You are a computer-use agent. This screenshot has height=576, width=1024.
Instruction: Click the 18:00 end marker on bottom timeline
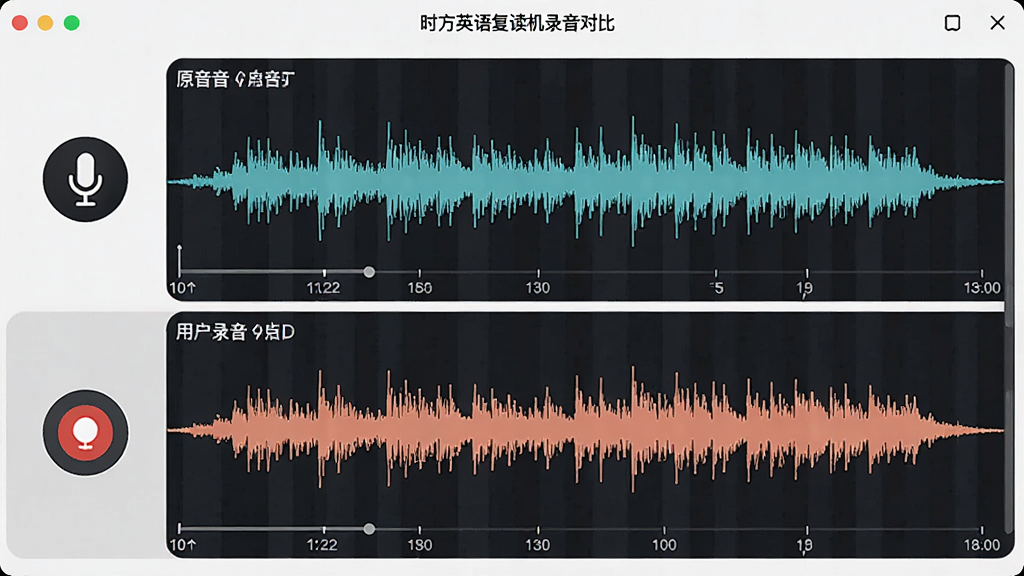coord(982,545)
